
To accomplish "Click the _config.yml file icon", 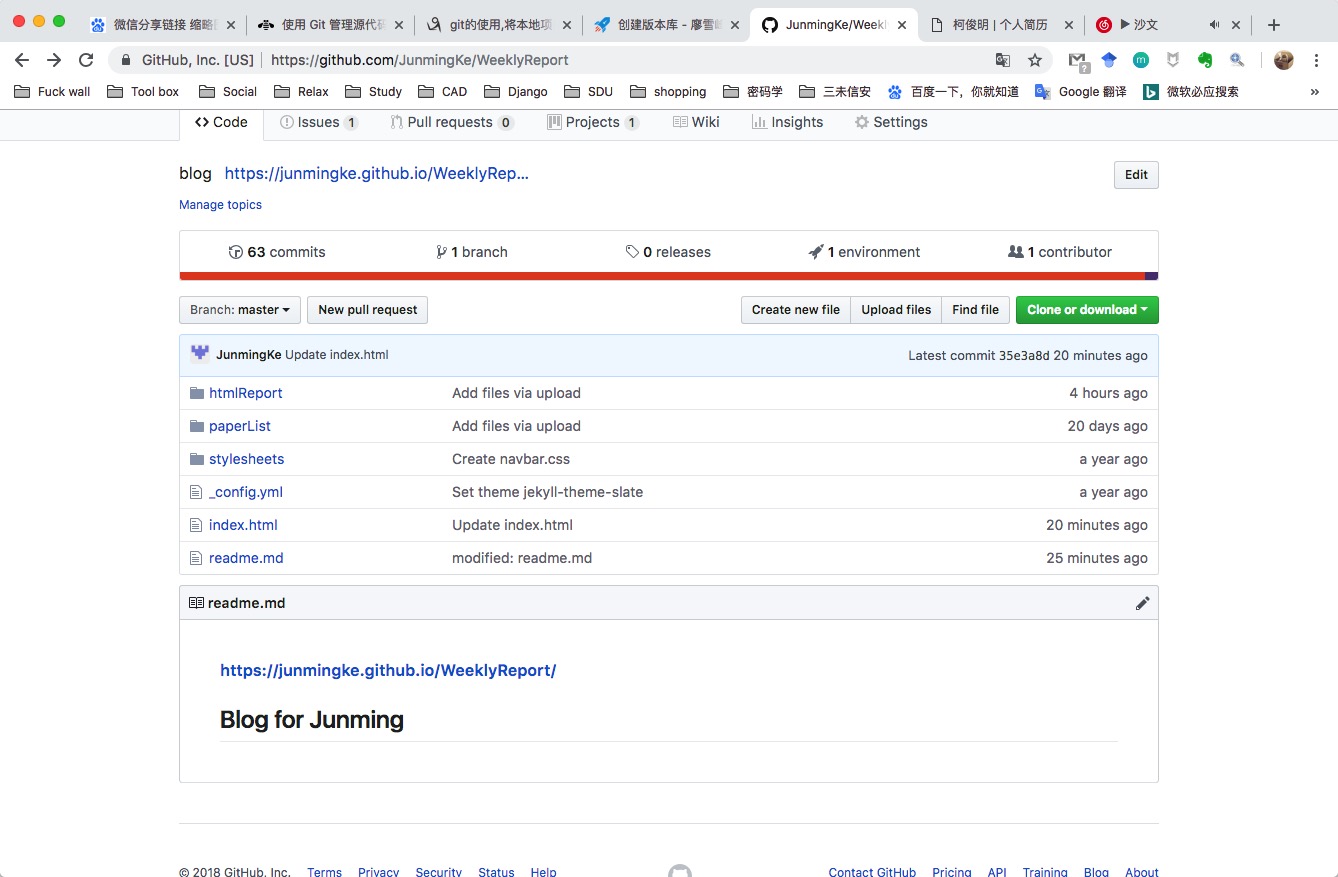I will [197, 492].
